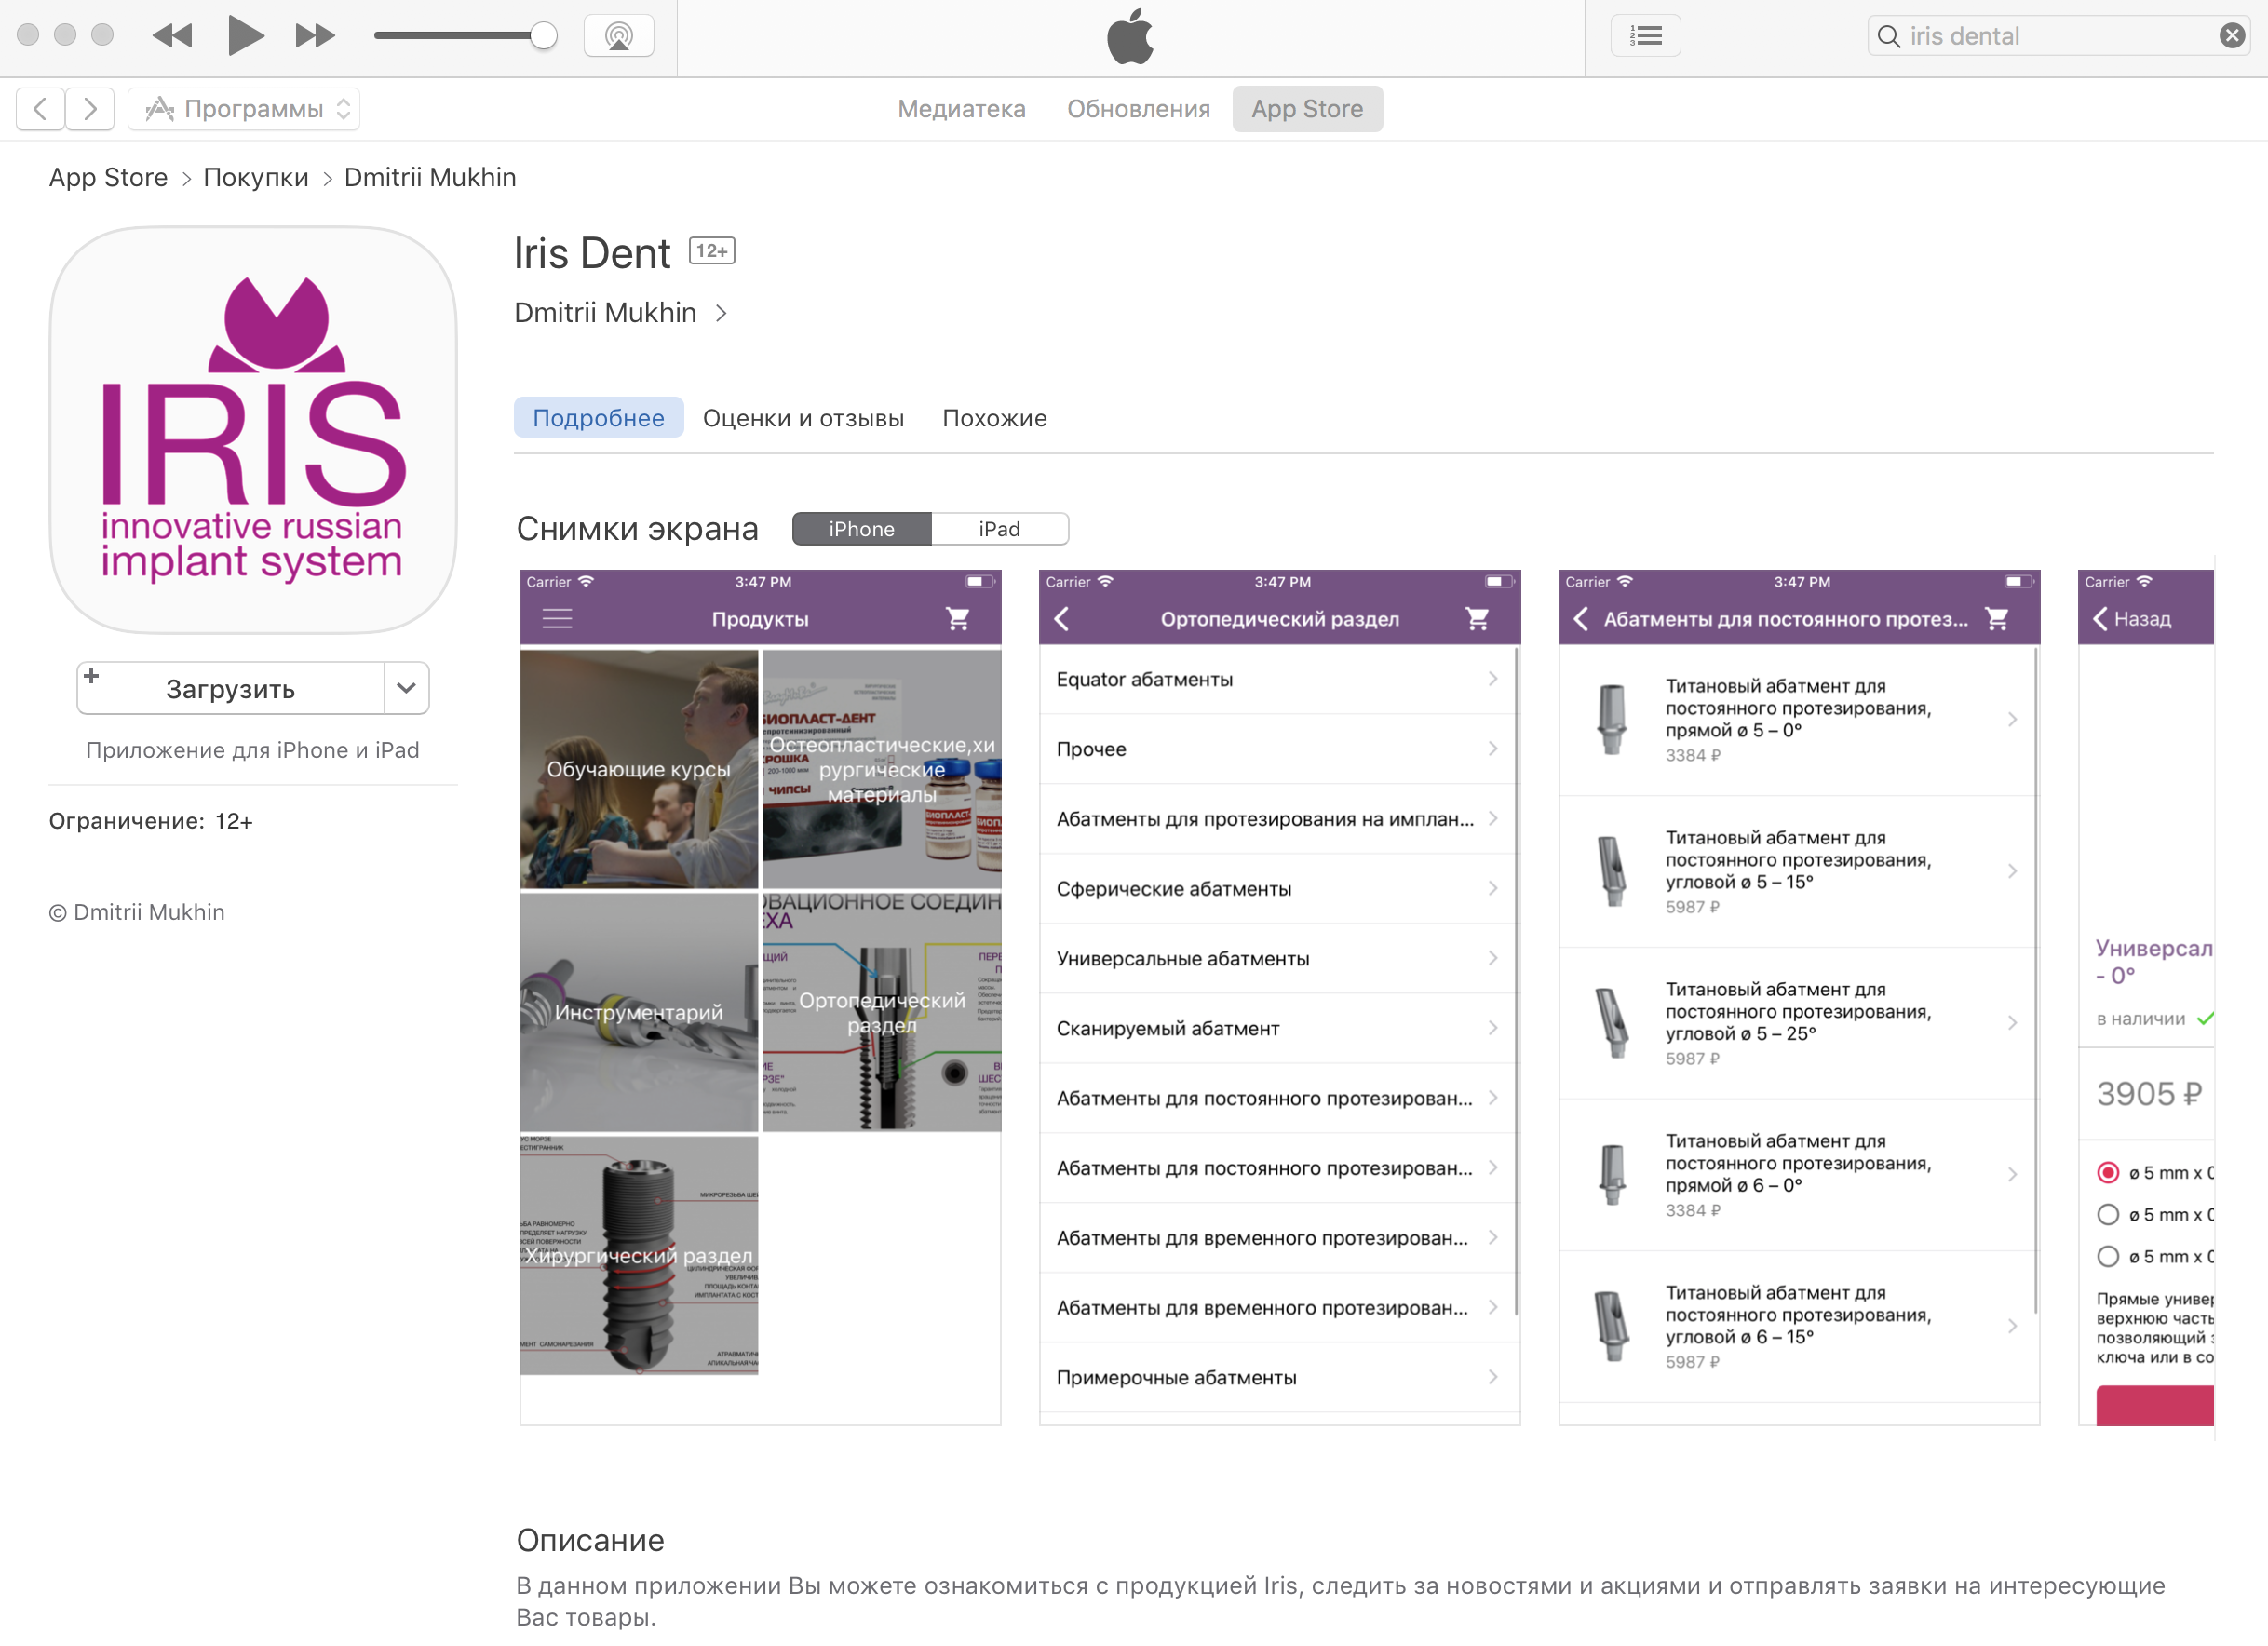Click the fast-forward next track button
The width and height of the screenshot is (2268, 1646).
point(315,36)
